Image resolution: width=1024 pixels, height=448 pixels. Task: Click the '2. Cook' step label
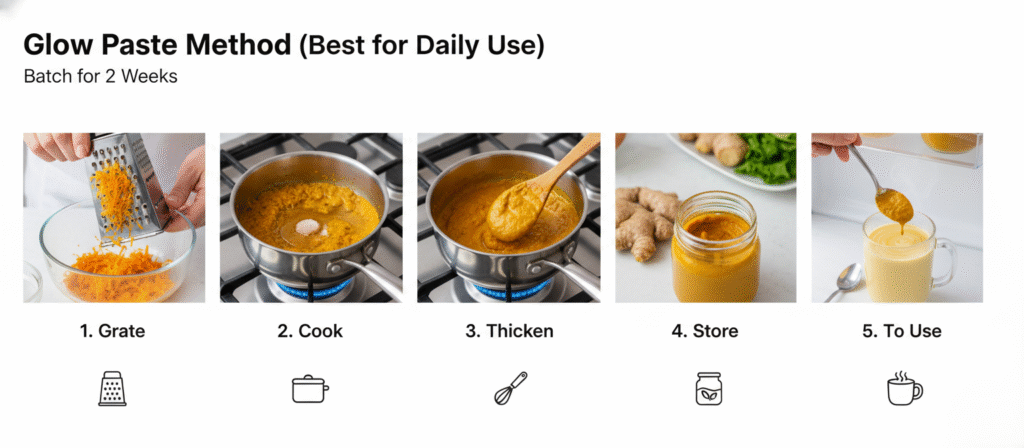[x=310, y=331]
